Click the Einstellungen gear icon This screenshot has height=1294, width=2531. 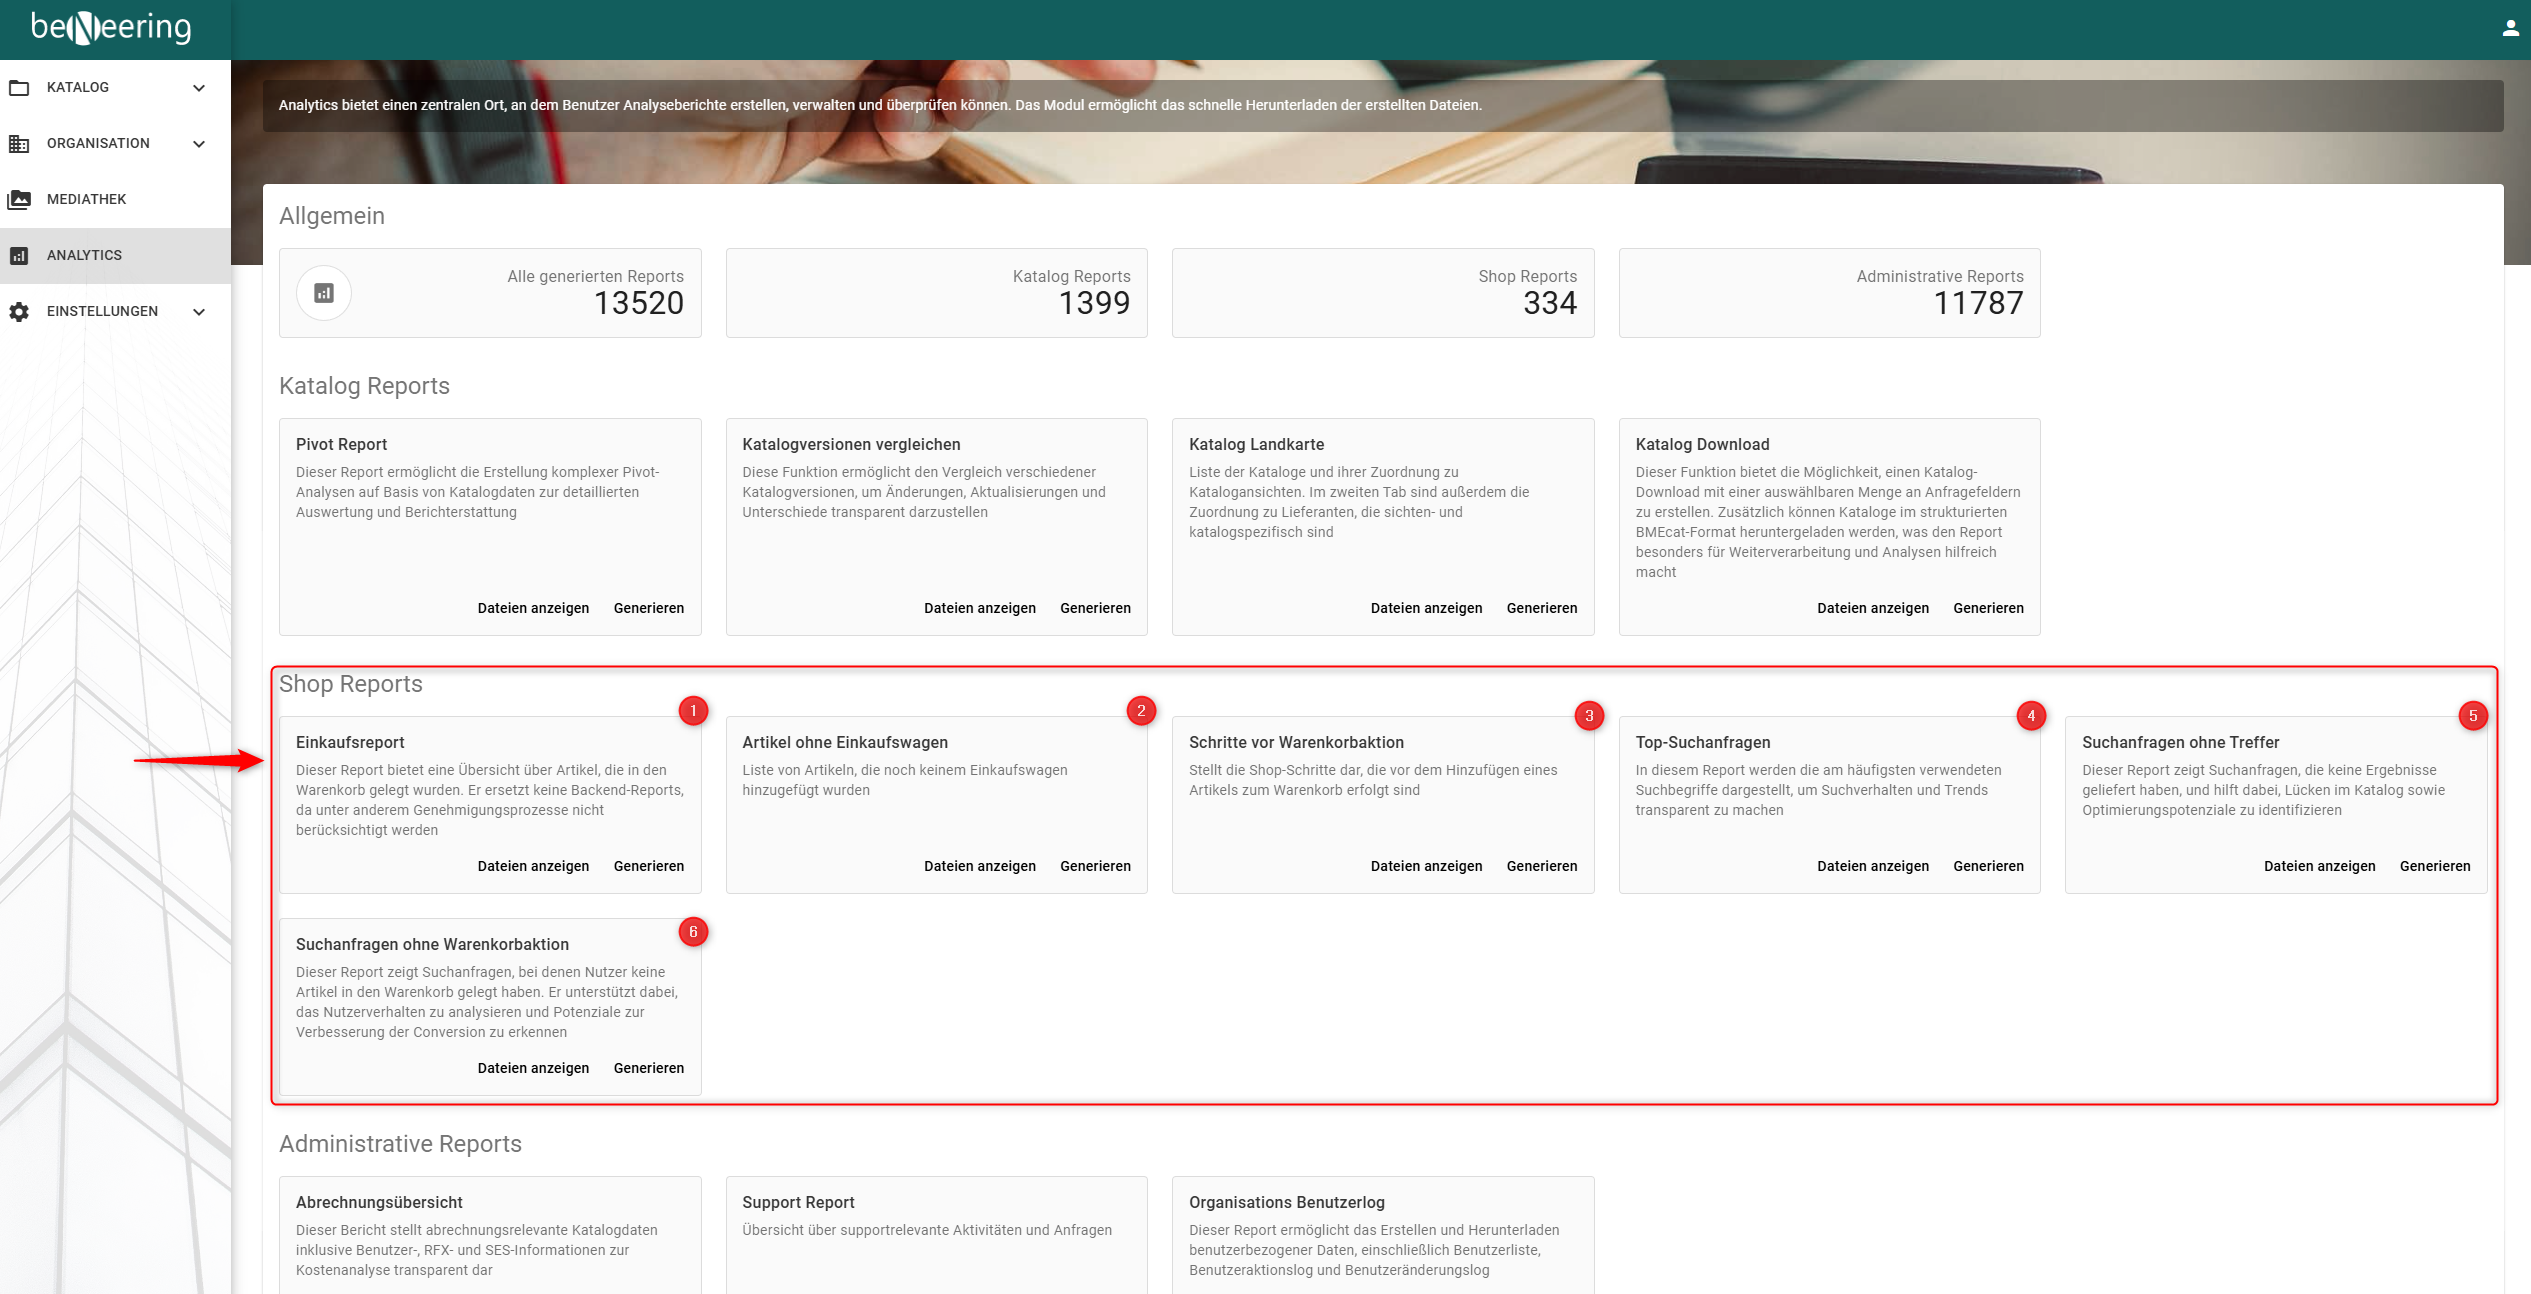(19, 312)
